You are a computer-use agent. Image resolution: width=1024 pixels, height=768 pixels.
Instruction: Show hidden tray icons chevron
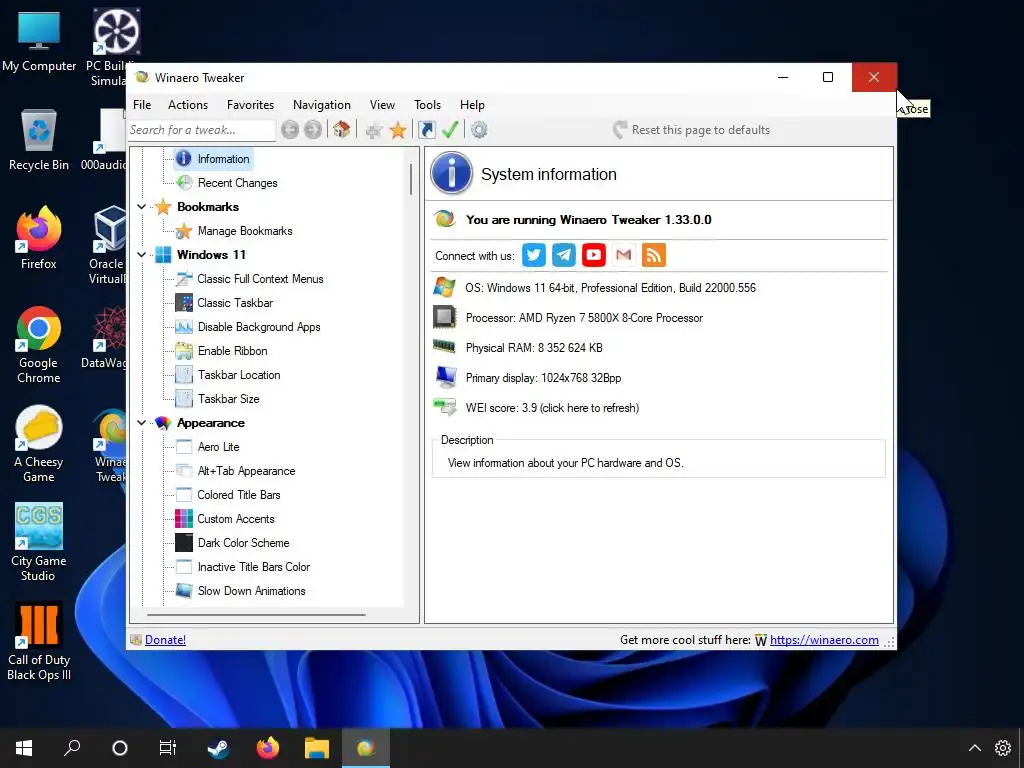click(974, 748)
